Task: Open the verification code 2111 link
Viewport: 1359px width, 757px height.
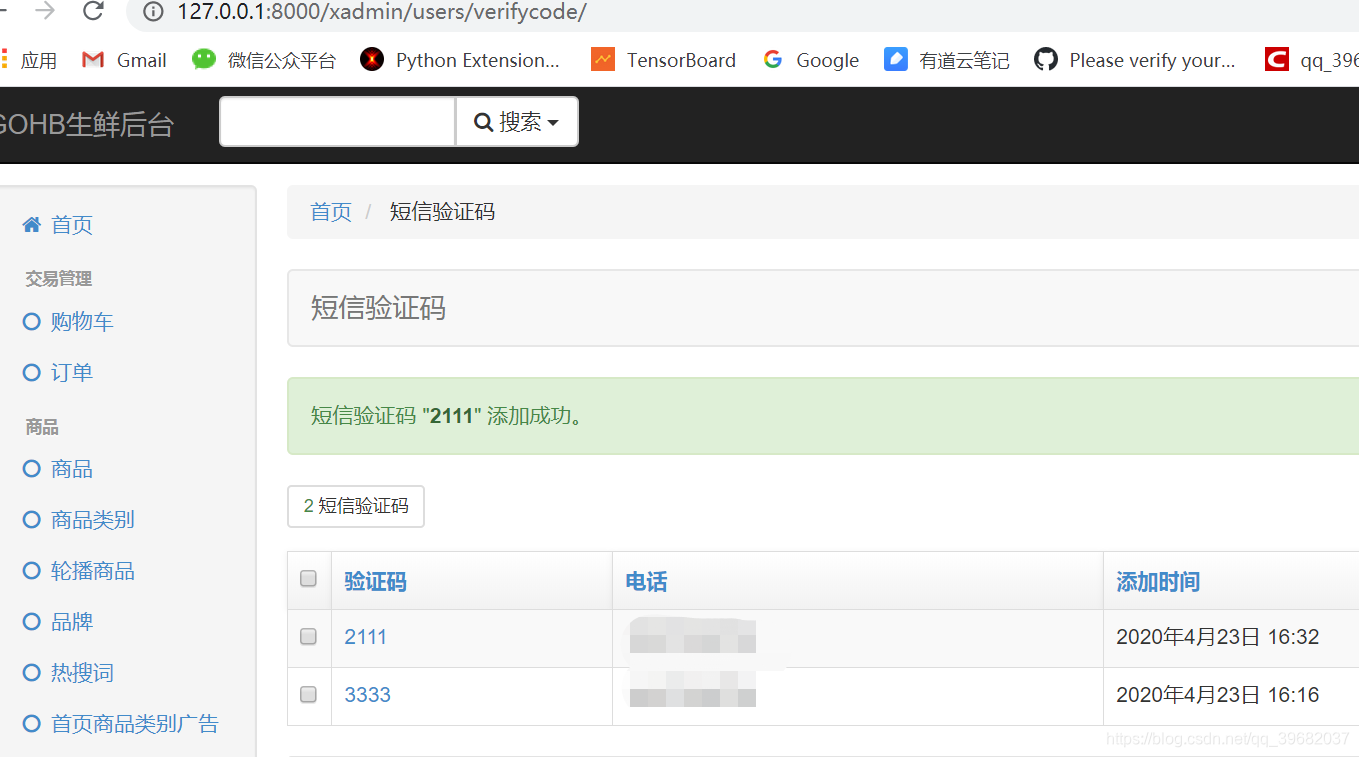Action: point(365,637)
